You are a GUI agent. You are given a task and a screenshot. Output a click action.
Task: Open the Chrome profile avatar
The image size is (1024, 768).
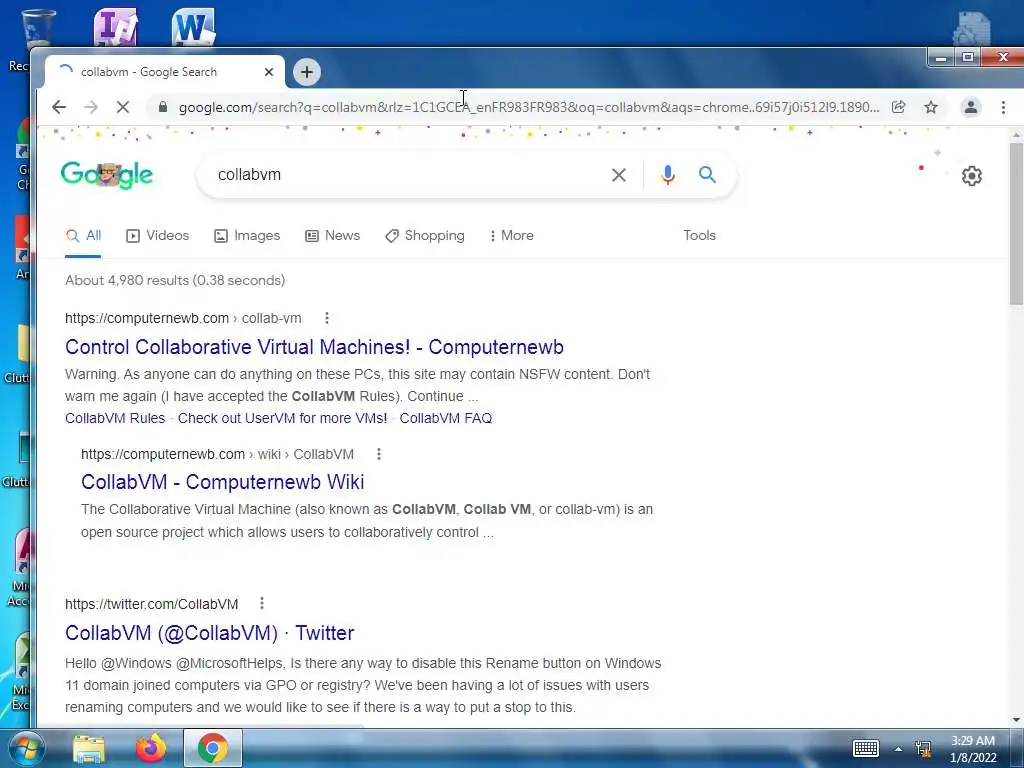click(971, 107)
